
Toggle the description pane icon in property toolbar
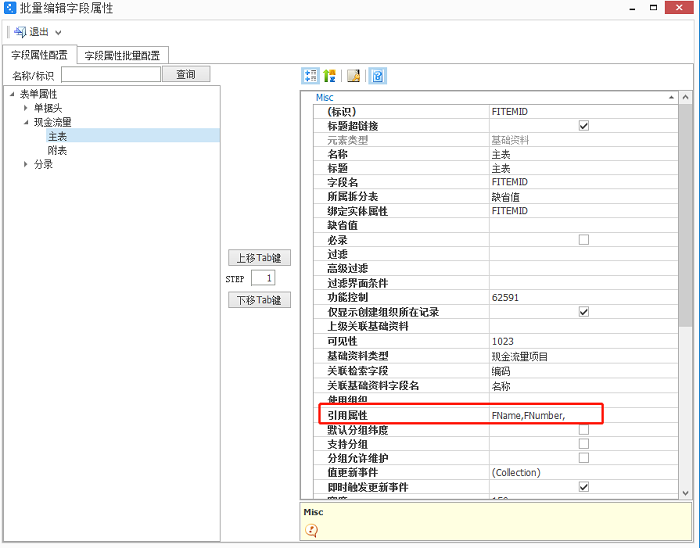tap(377, 76)
